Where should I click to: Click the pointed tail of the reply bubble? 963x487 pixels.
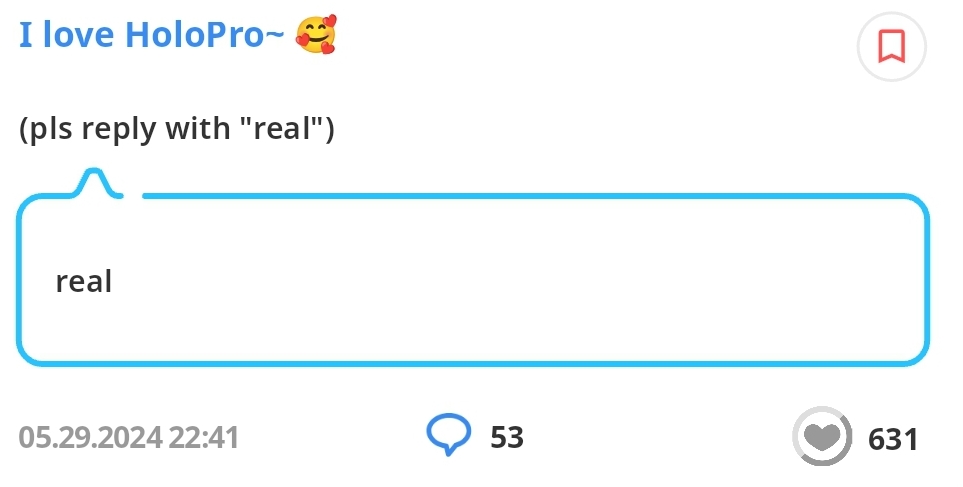coord(95,178)
